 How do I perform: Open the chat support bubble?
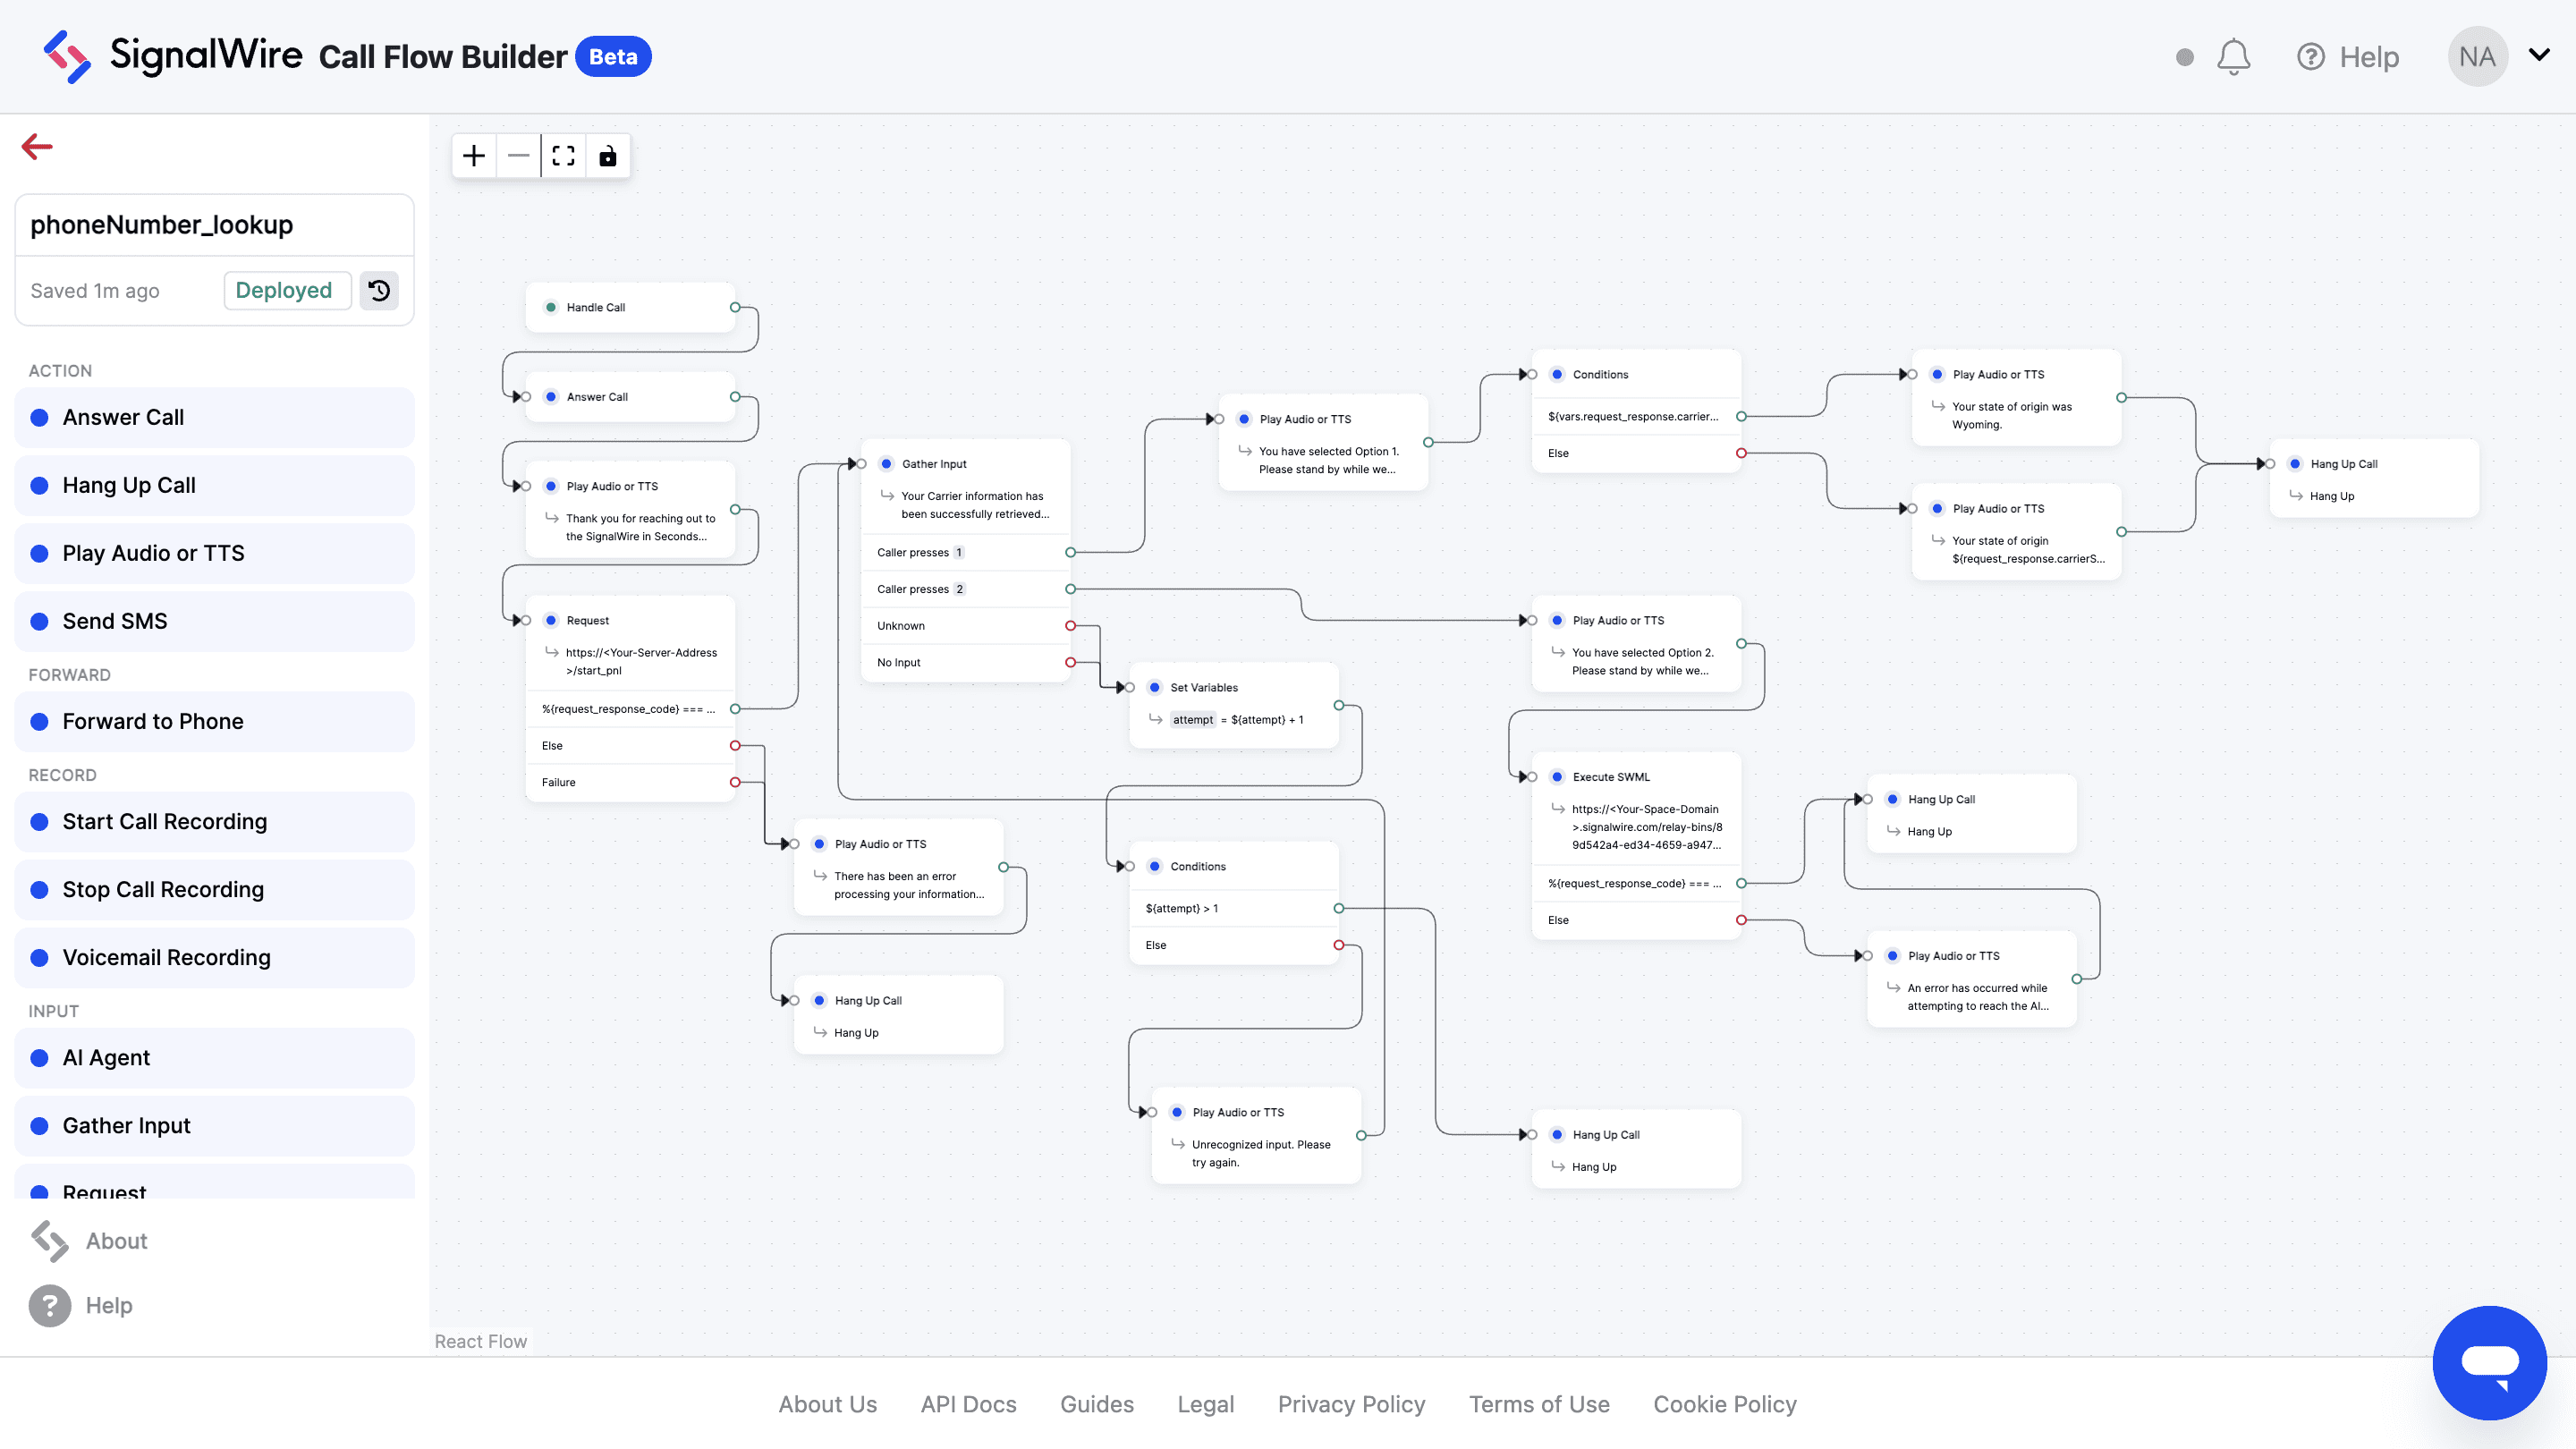coord(2489,1362)
